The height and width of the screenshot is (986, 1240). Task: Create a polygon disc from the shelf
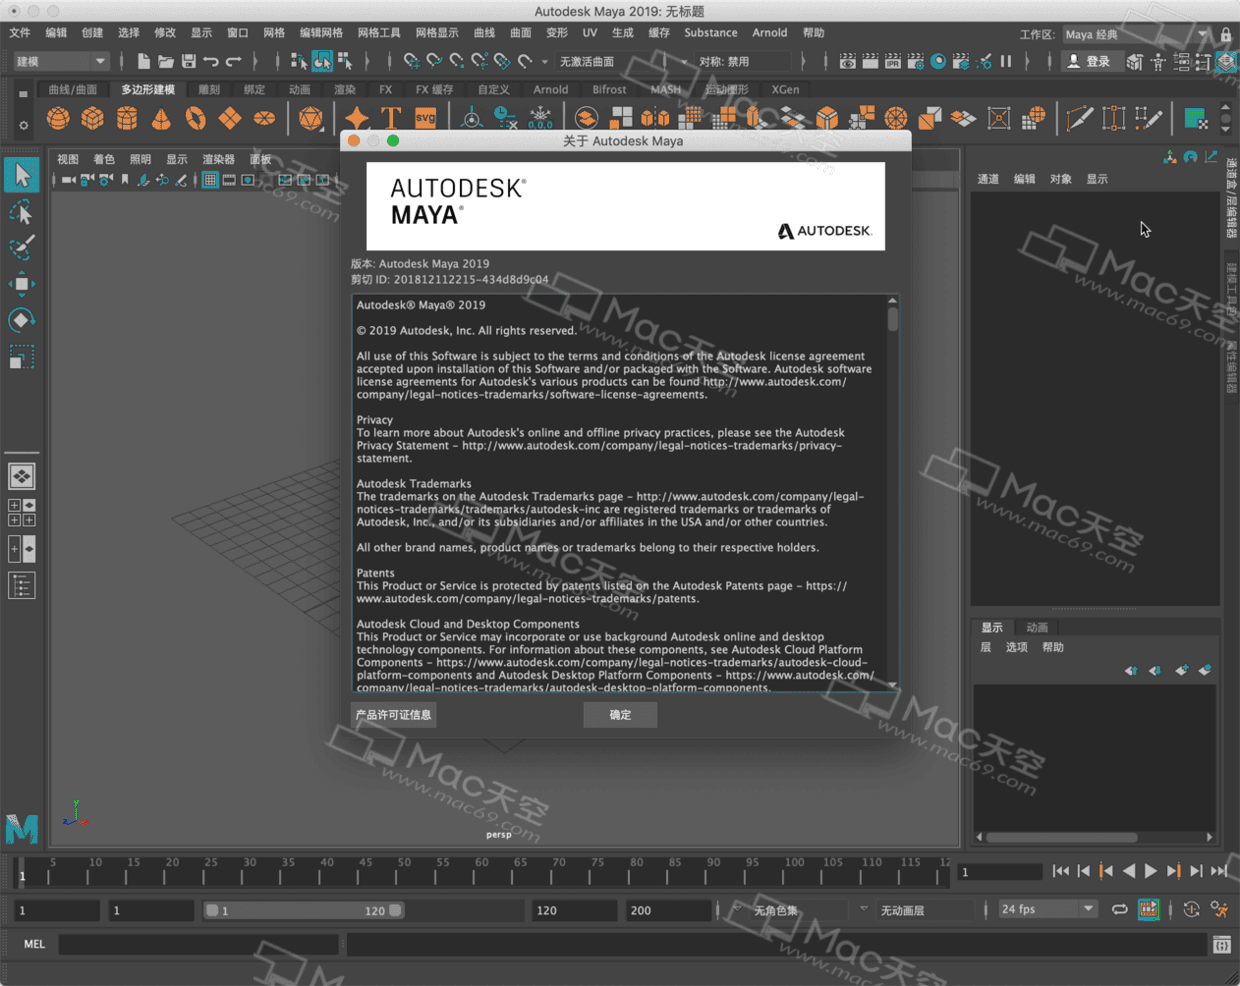click(x=264, y=119)
